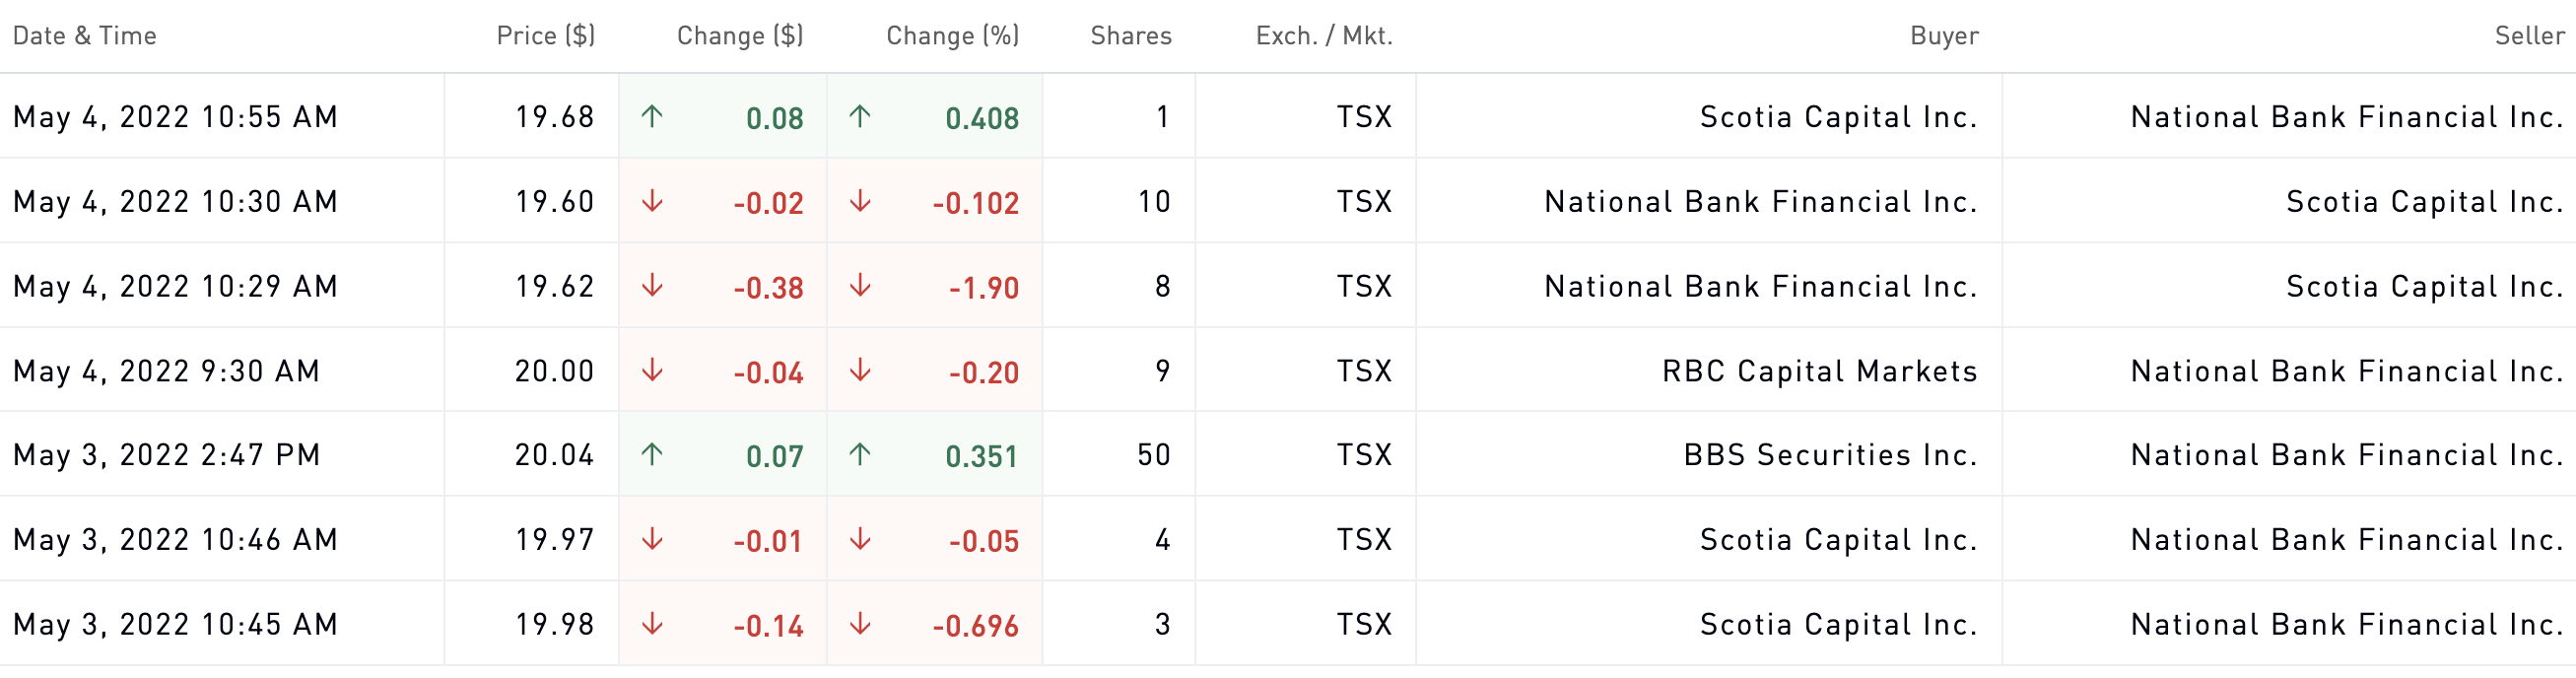Click the -0.14 dollar change value
2576x678 pixels.
pos(768,626)
